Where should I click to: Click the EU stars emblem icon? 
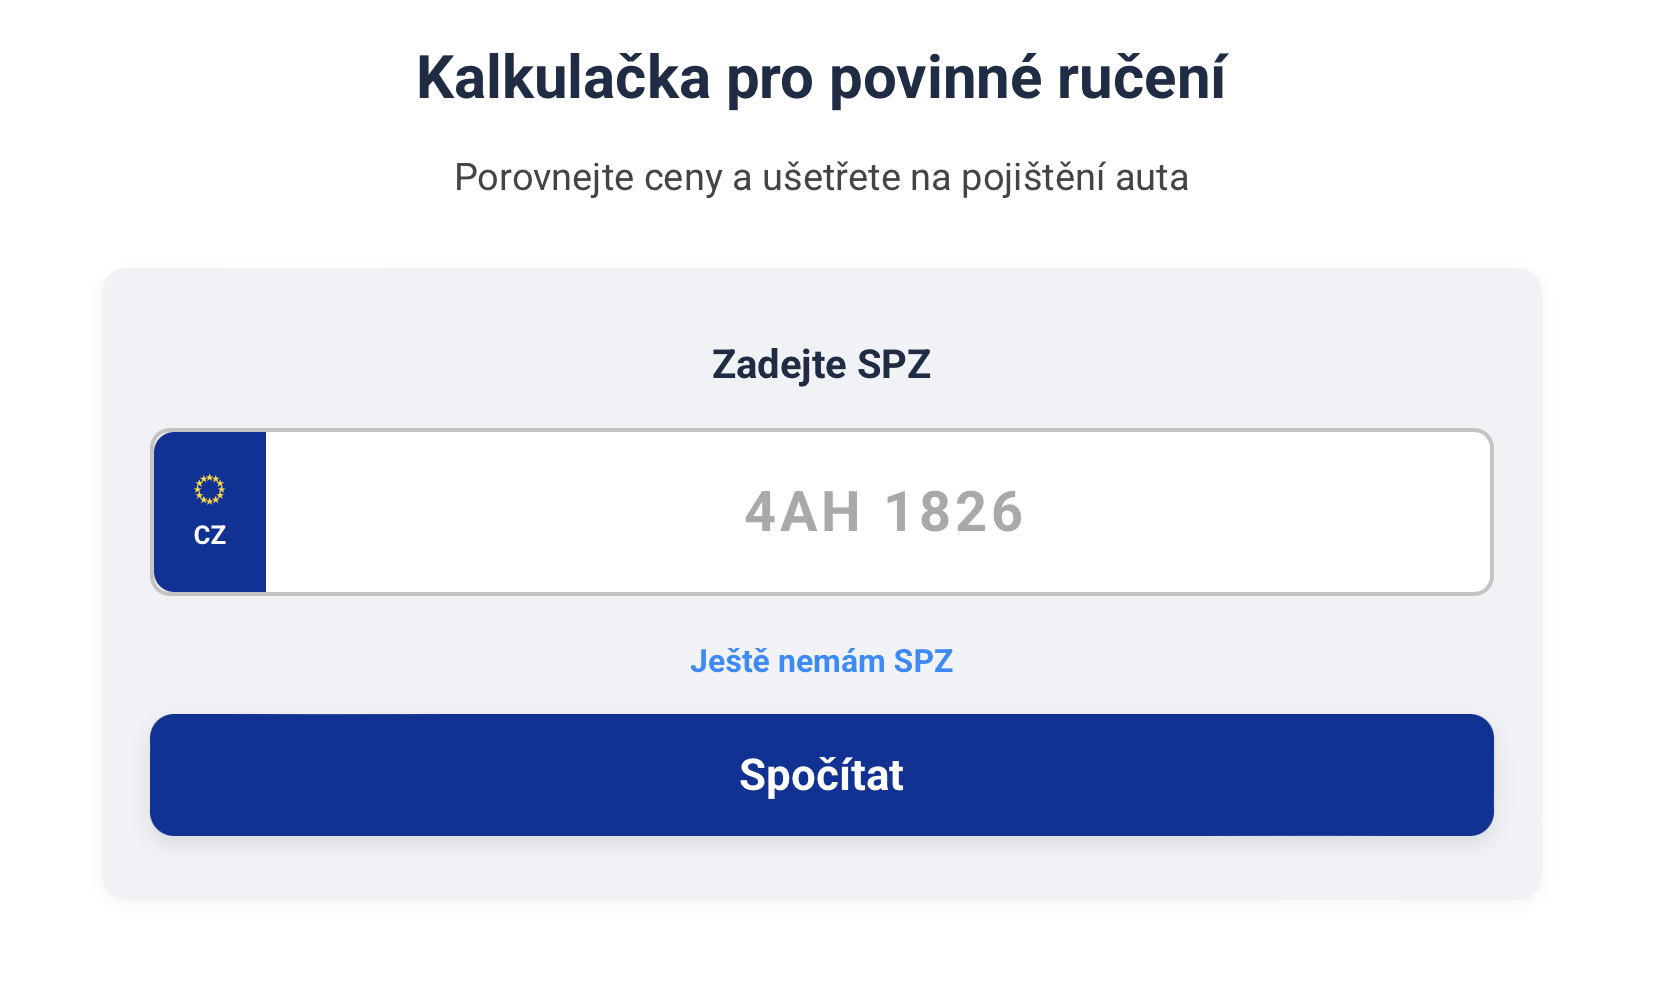click(209, 489)
